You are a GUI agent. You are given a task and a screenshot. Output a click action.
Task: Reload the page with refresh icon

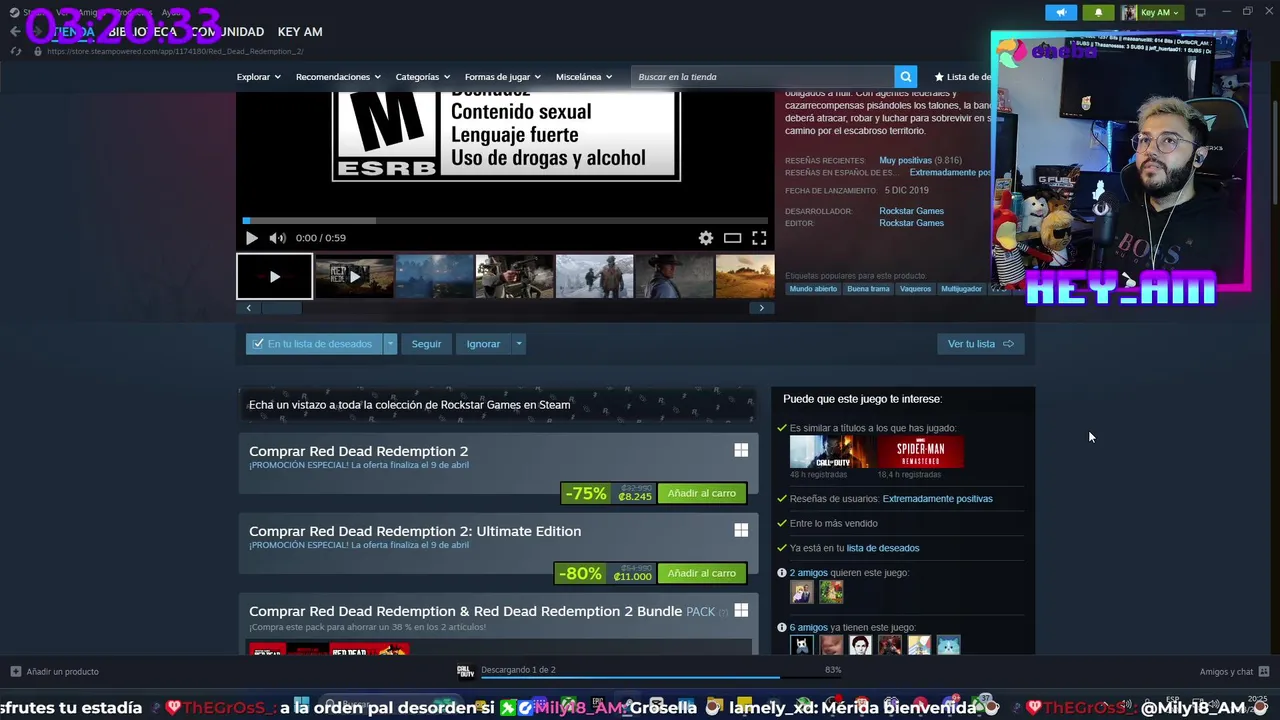tap(15, 51)
